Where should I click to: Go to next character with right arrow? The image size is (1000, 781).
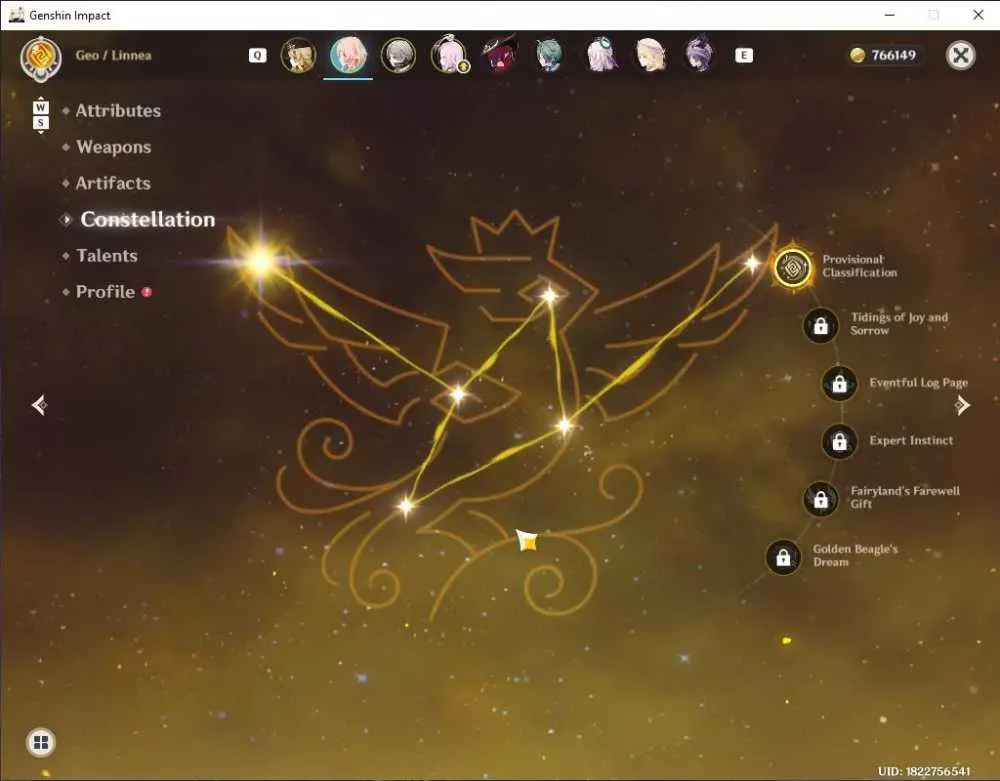click(x=962, y=405)
